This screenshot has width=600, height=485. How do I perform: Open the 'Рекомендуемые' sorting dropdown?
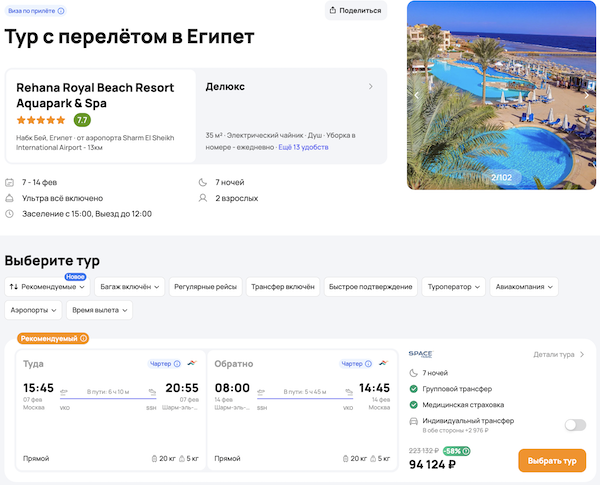pos(47,287)
